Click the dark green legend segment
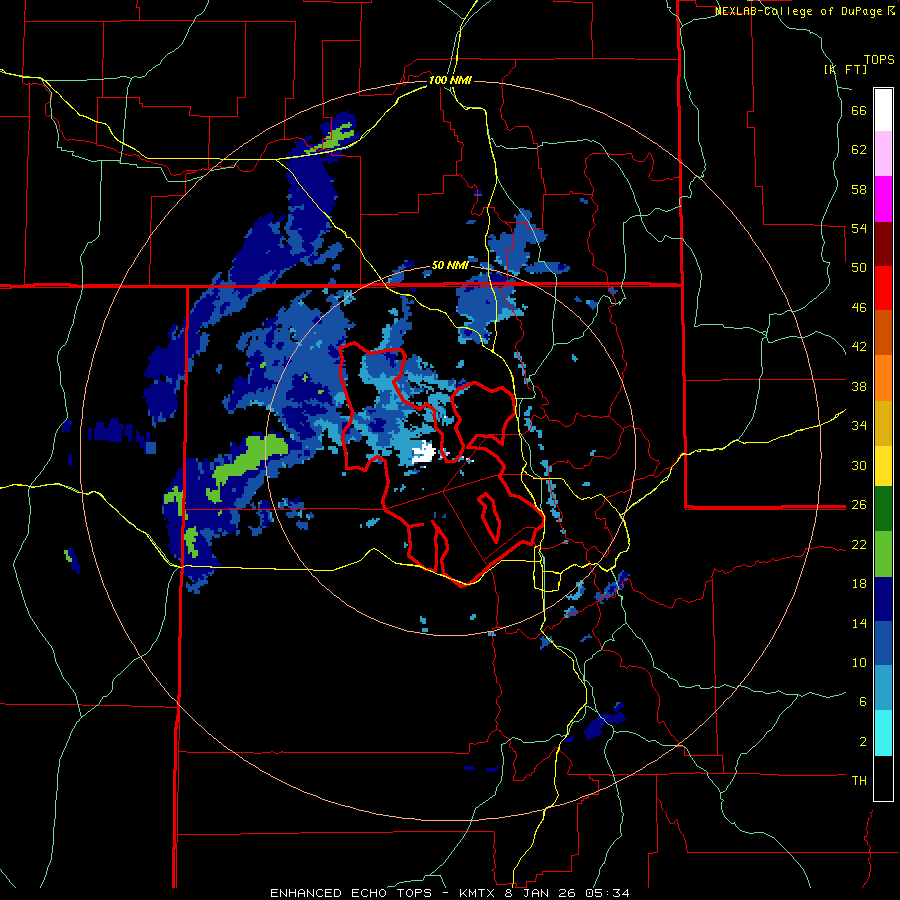This screenshot has height=900, width=900. (x=883, y=509)
